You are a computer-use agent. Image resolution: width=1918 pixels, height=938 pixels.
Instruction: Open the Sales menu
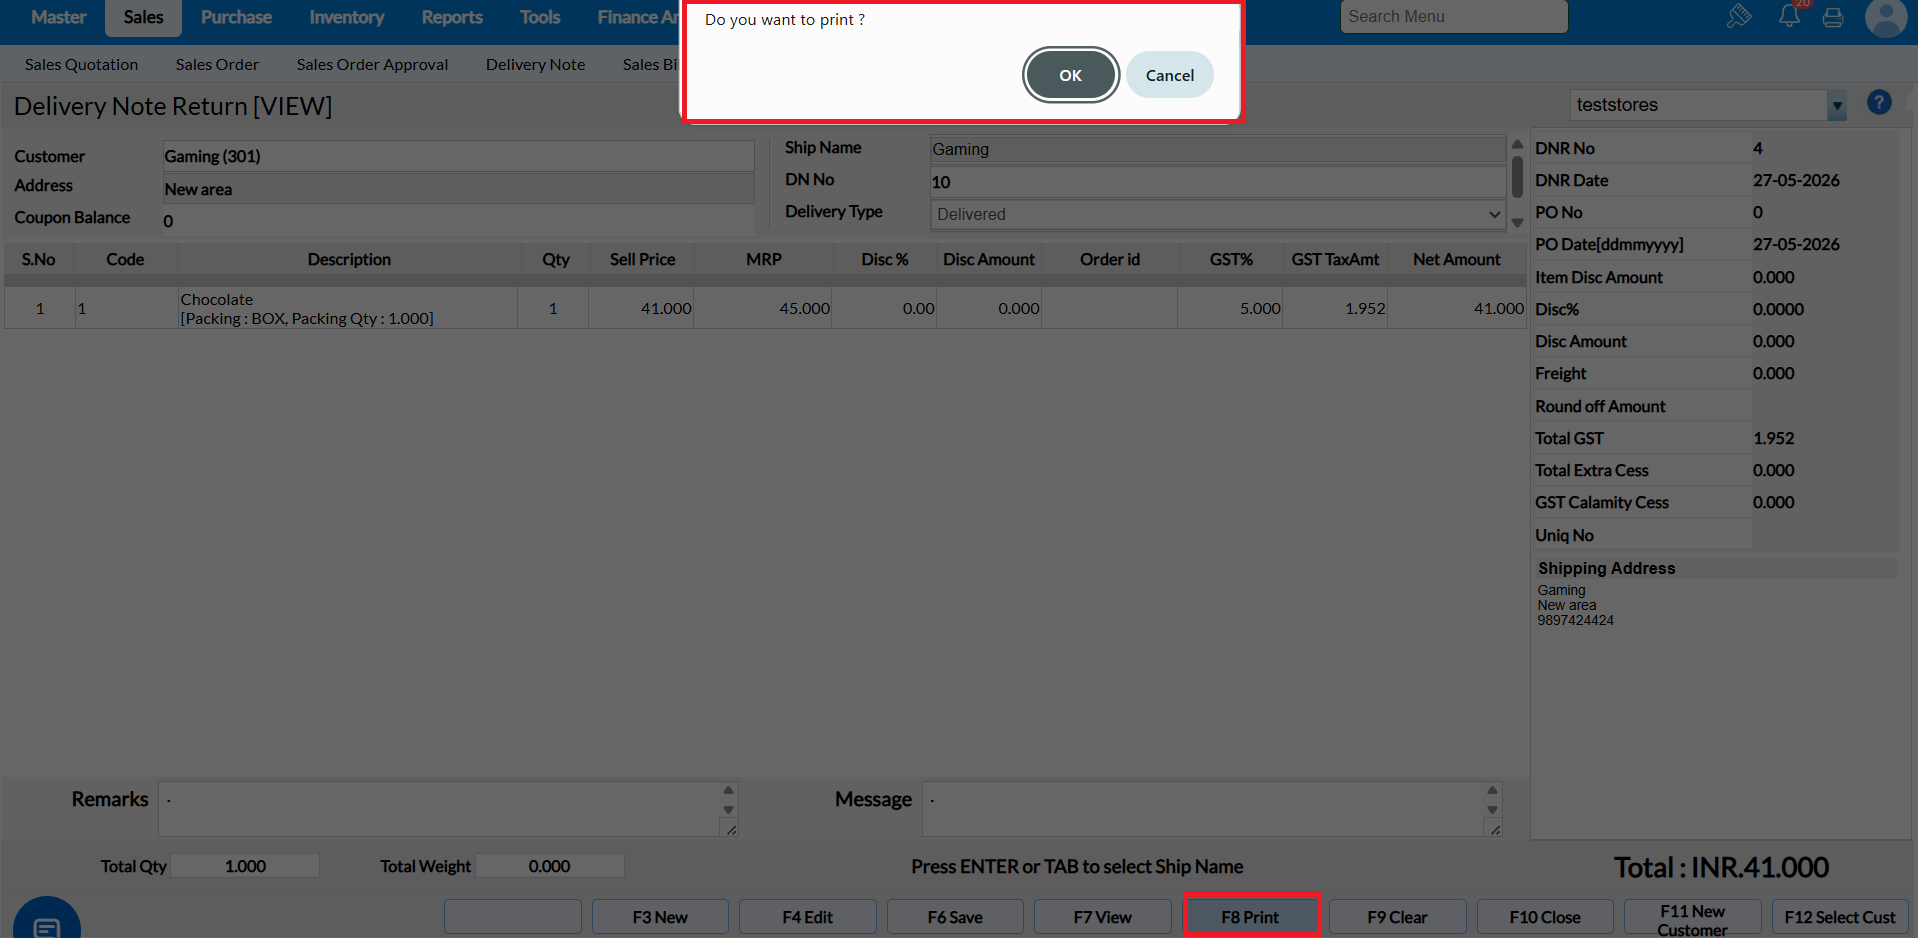(143, 17)
